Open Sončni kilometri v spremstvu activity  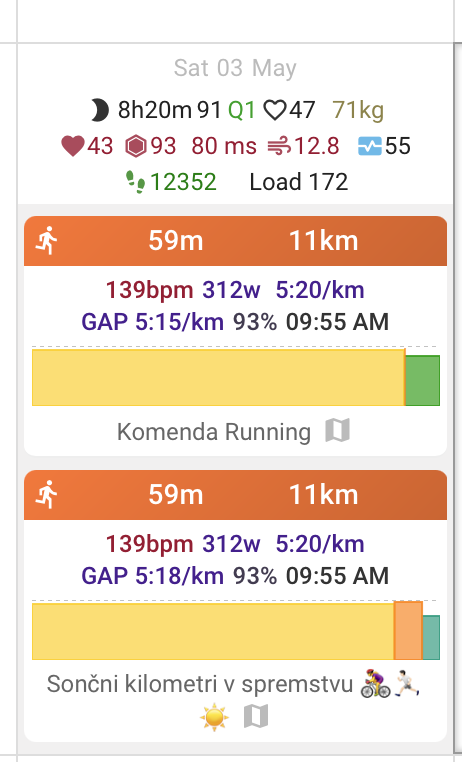click(x=200, y=684)
